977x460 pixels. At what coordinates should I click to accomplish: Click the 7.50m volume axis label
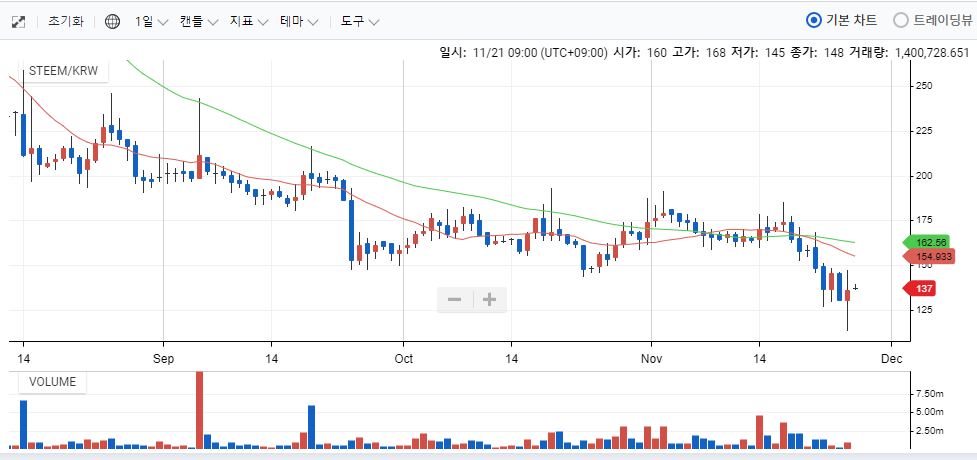click(929, 393)
